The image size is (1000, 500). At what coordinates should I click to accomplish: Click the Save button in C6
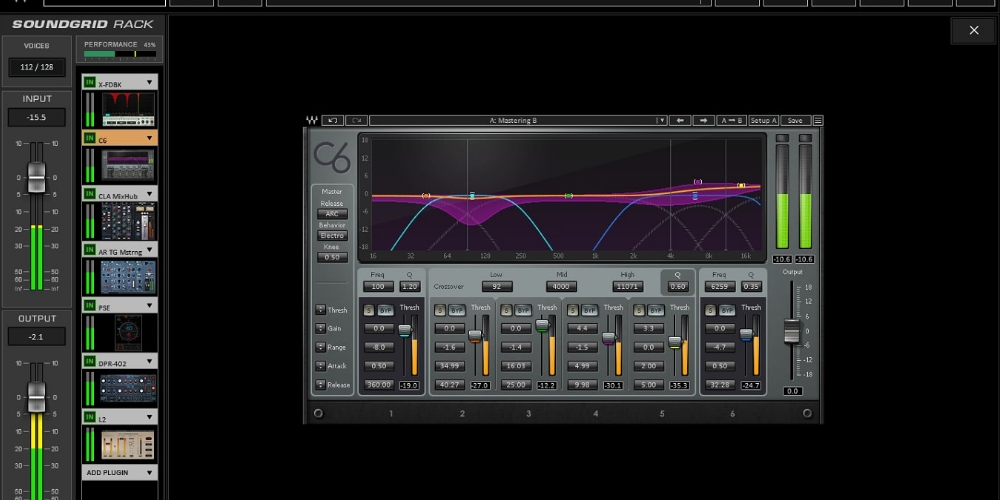coord(795,121)
